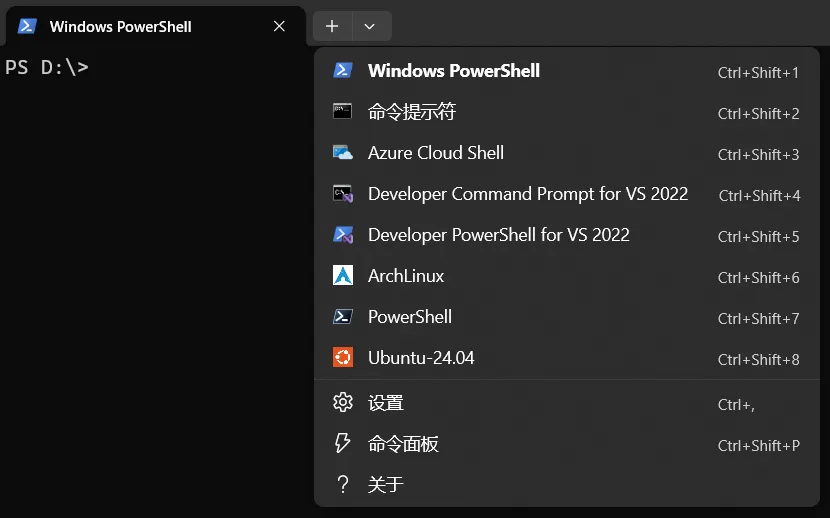Click the Developer Command Prompt VS 2022 icon
This screenshot has width=830, height=518.
pos(343,194)
